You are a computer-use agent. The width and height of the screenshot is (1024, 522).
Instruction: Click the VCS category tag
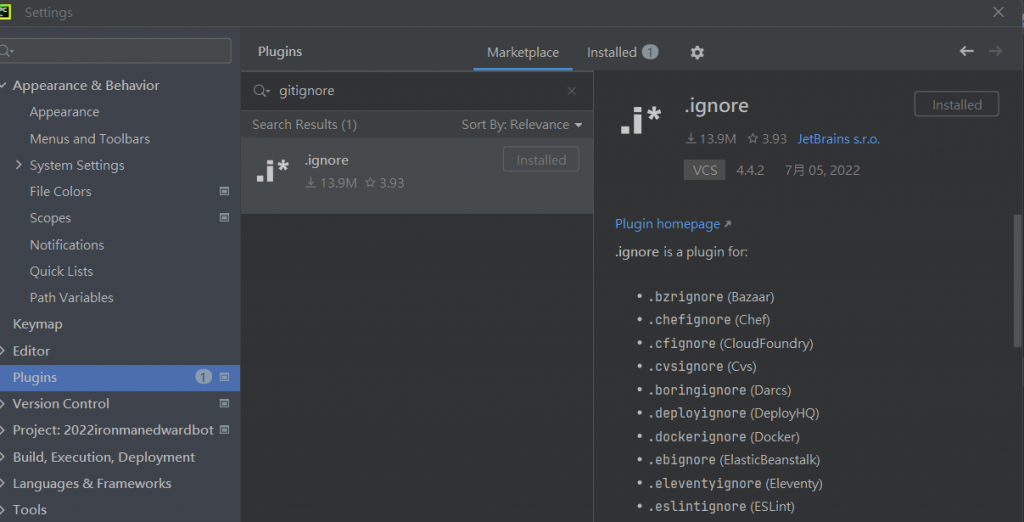[705, 171]
